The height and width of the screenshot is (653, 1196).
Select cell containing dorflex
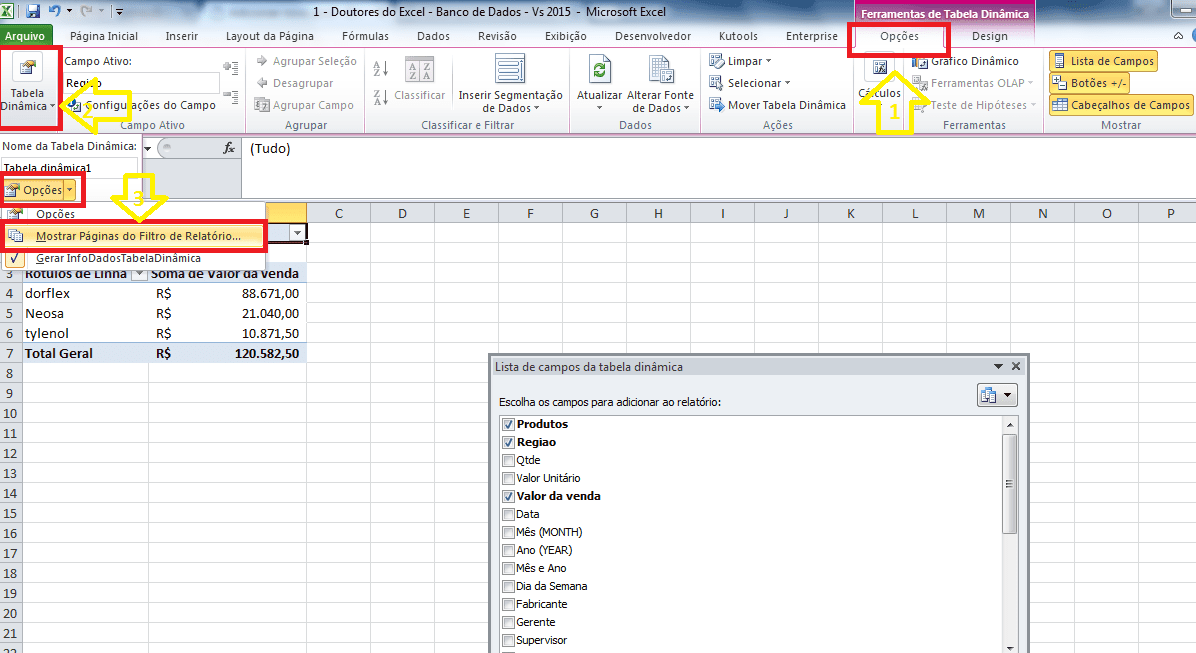click(x=85, y=294)
